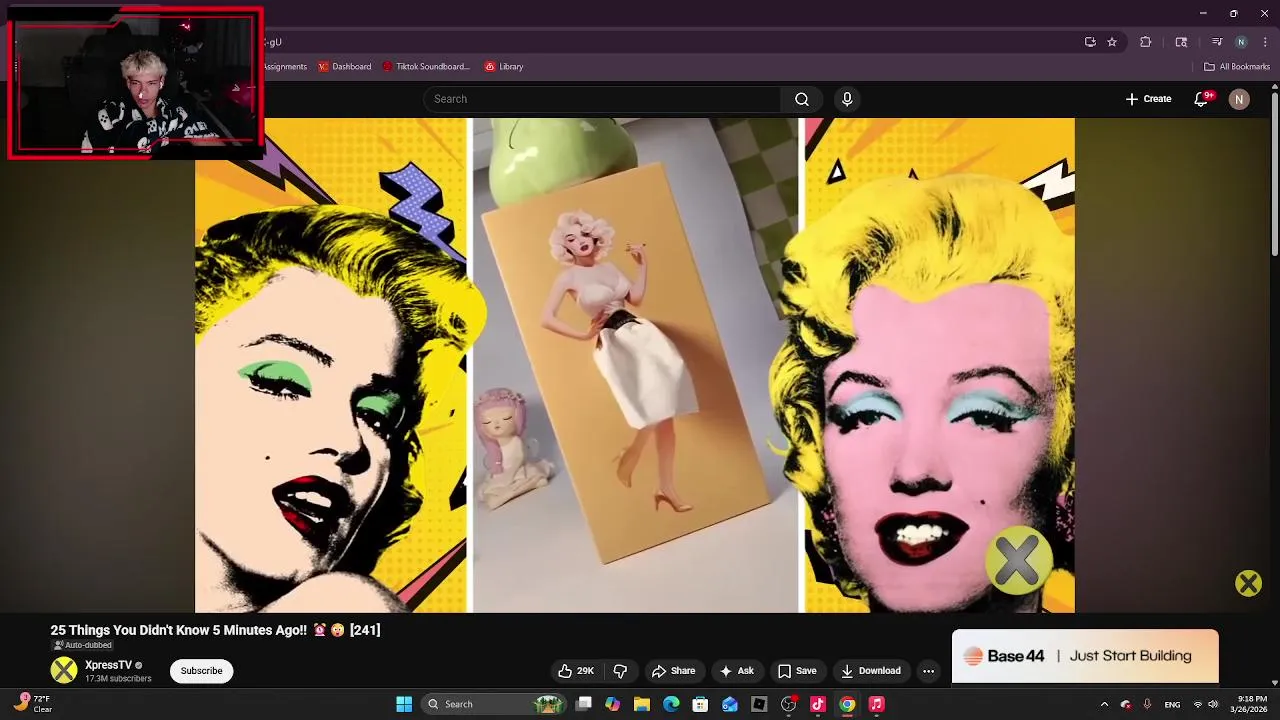The height and width of the screenshot is (720, 1280).
Task: Open Assignments bookmark
Action: pyautogui.click(x=286, y=67)
